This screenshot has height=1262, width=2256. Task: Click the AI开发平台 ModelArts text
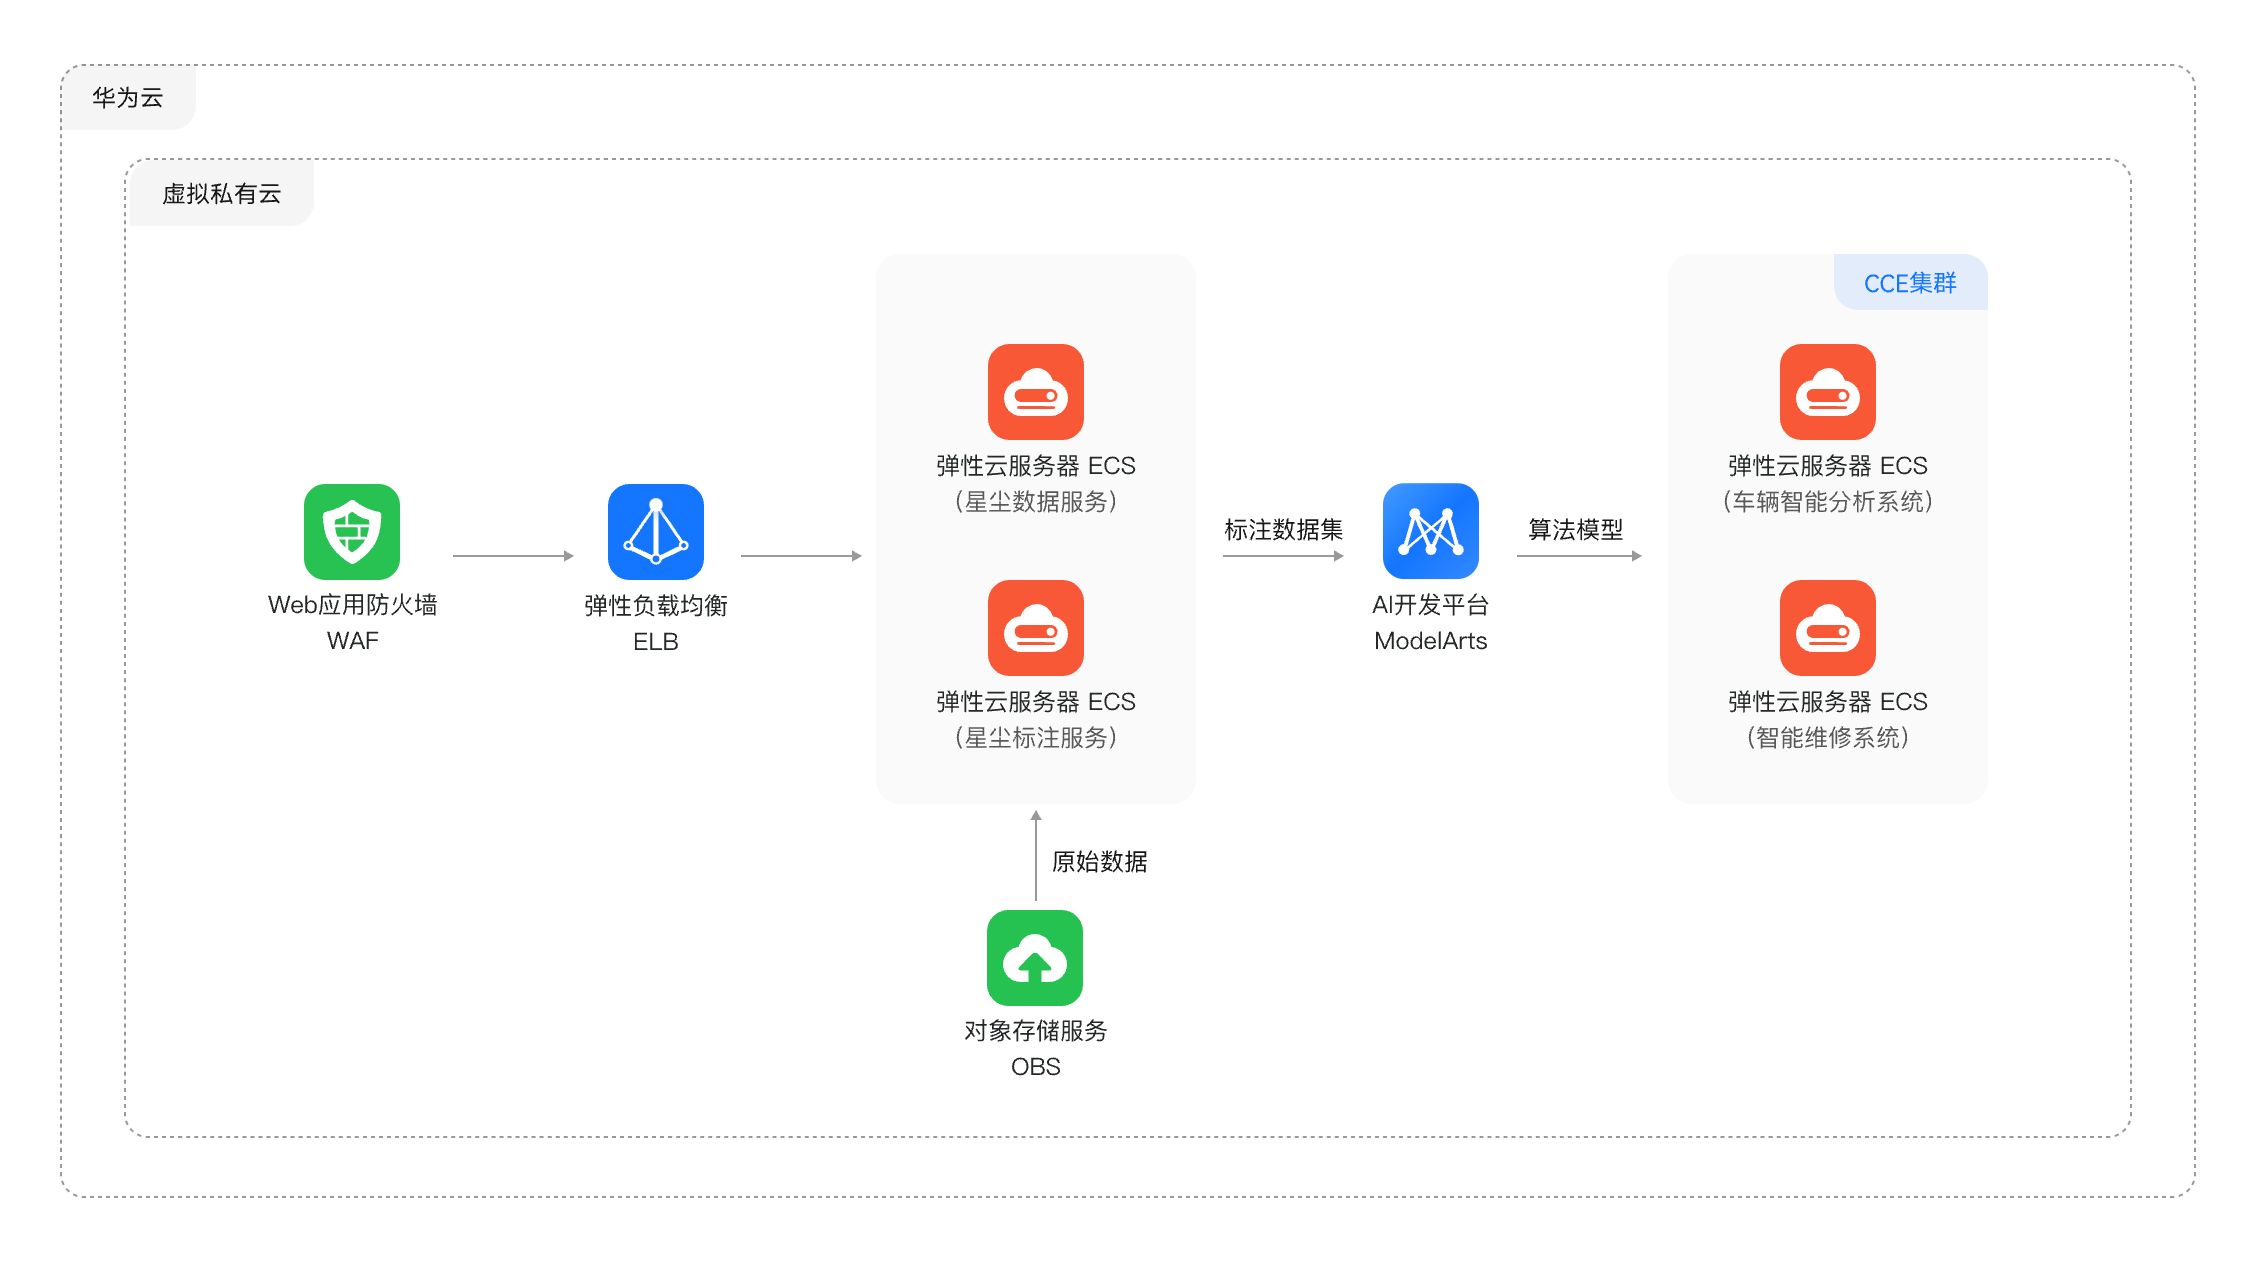pyautogui.click(x=1430, y=622)
